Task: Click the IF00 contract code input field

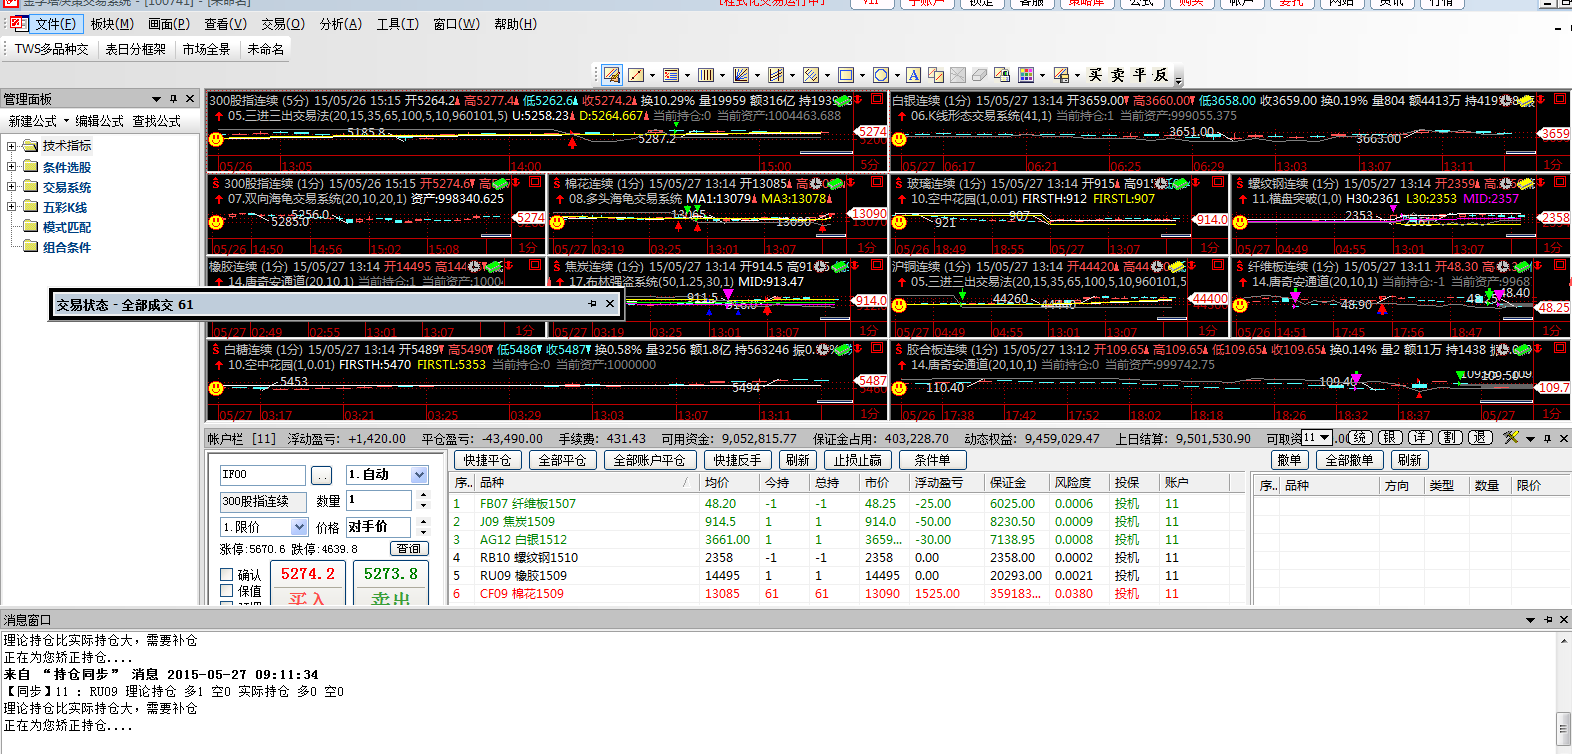Action: click(x=262, y=475)
